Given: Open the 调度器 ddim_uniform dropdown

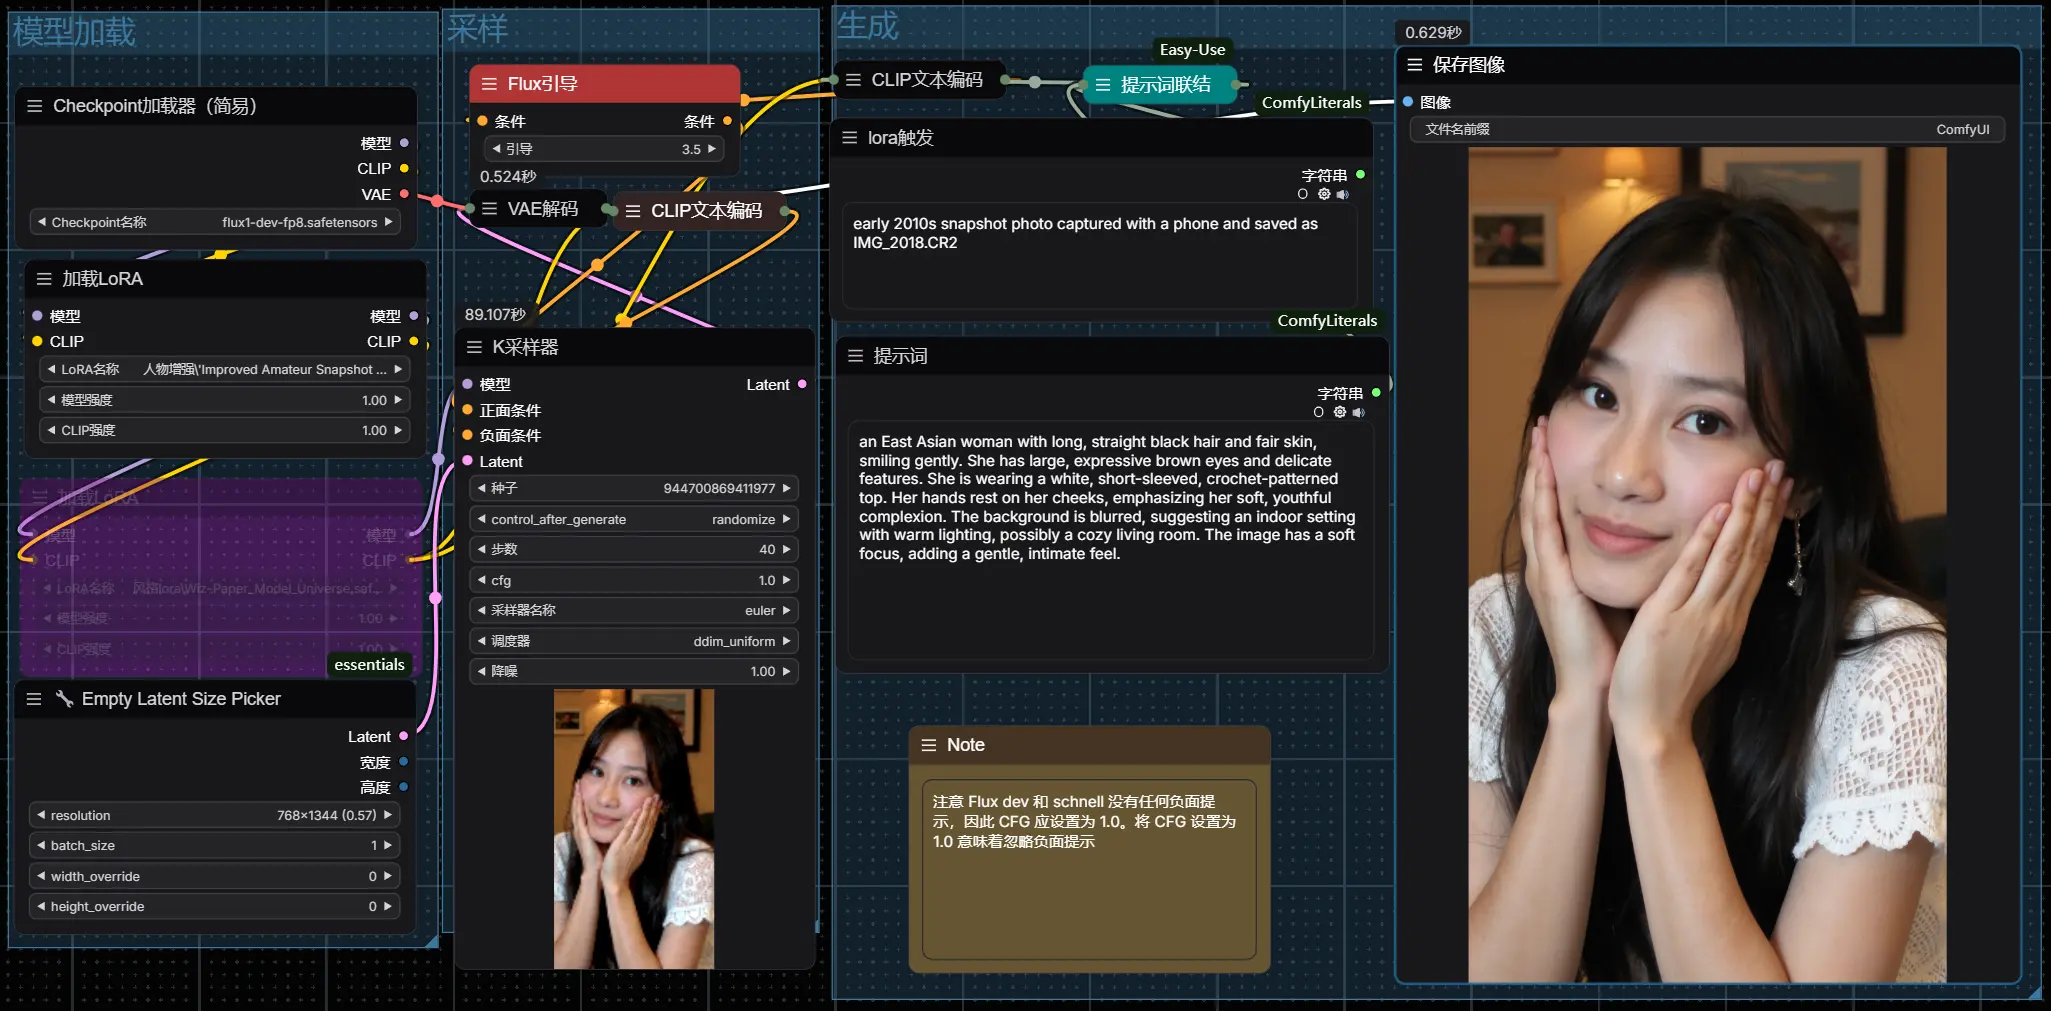Looking at the screenshot, I should pos(633,641).
